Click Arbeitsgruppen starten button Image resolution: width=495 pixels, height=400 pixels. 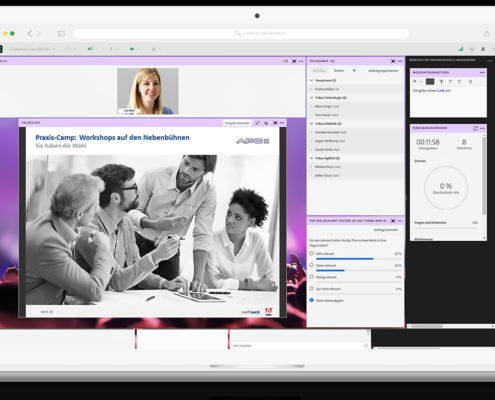coord(383,71)
